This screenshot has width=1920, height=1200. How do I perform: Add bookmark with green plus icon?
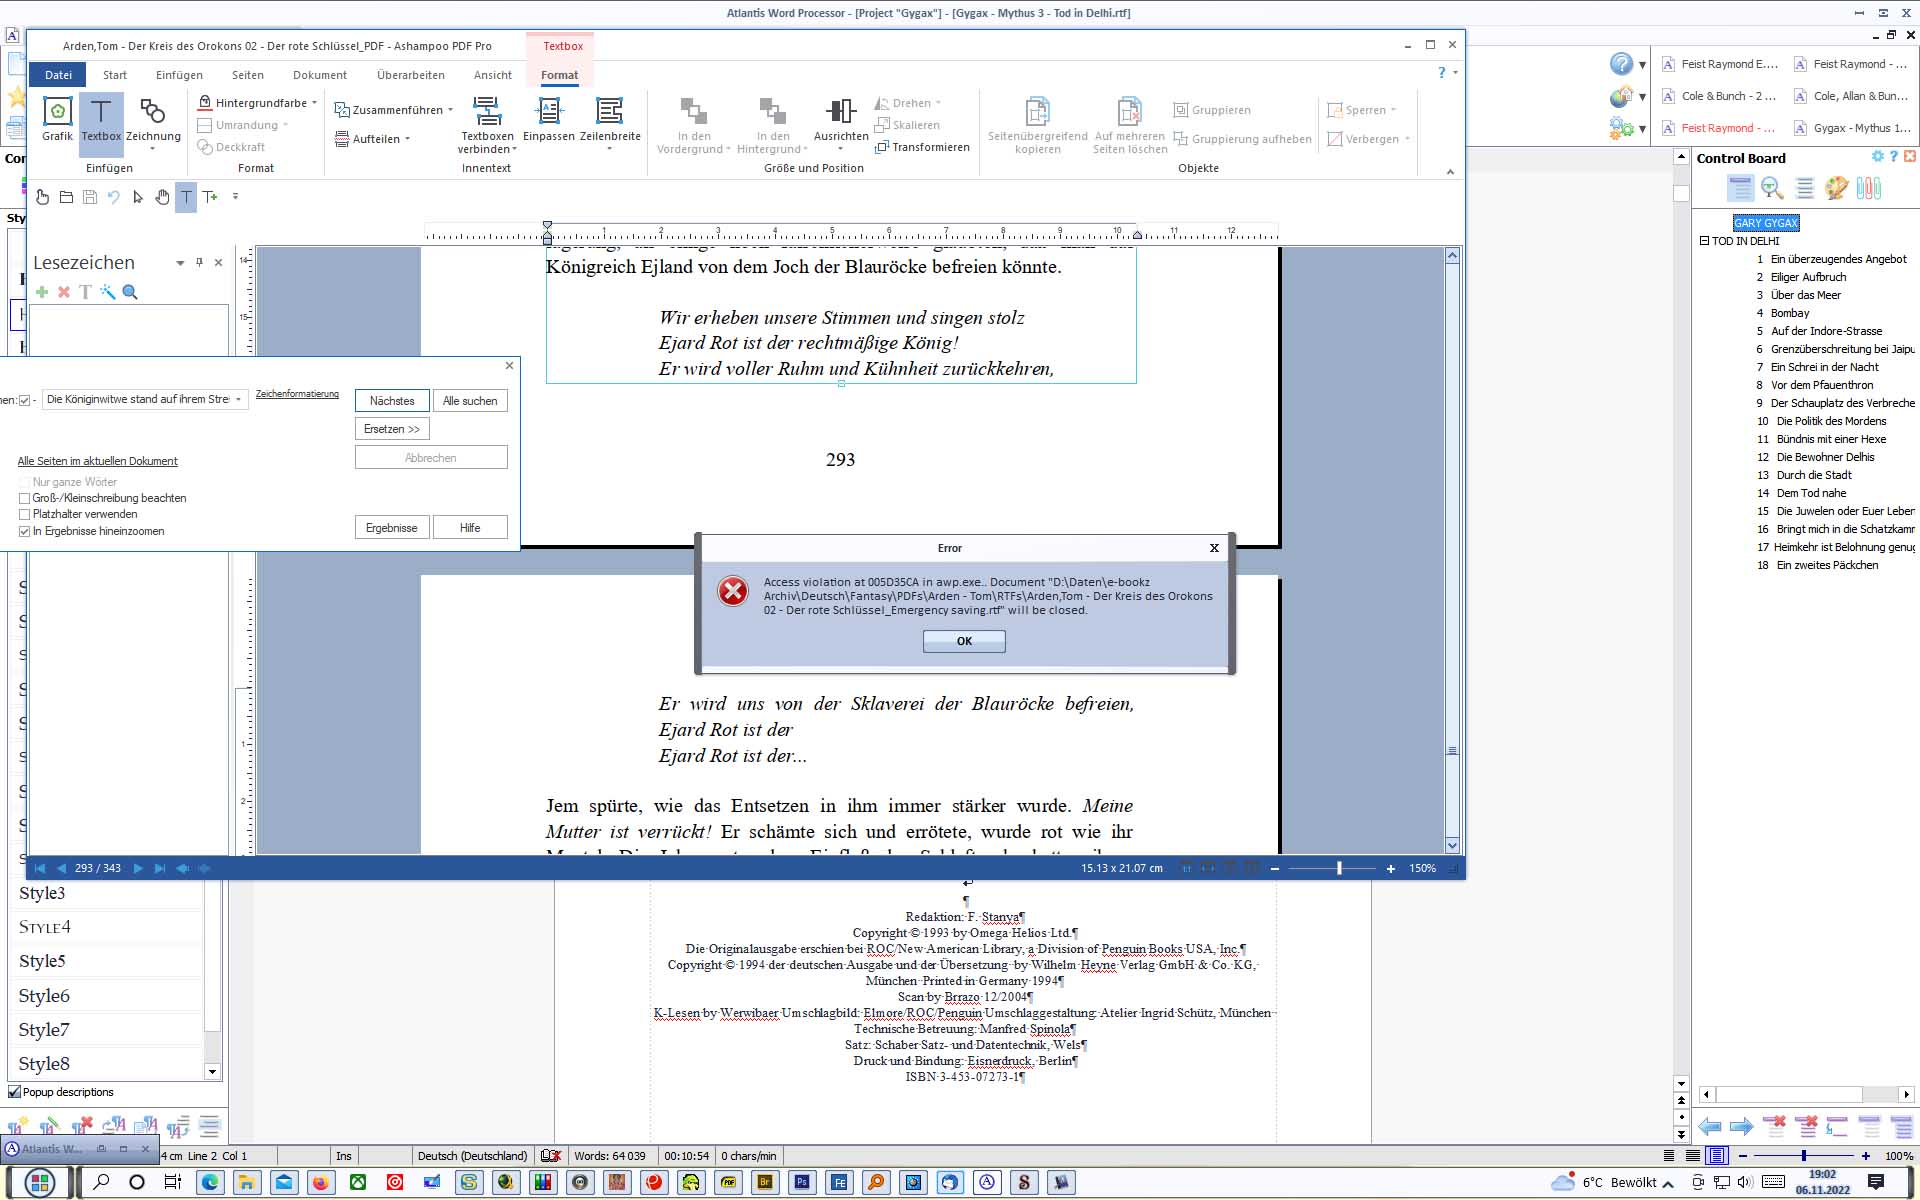tap(42, 292)
